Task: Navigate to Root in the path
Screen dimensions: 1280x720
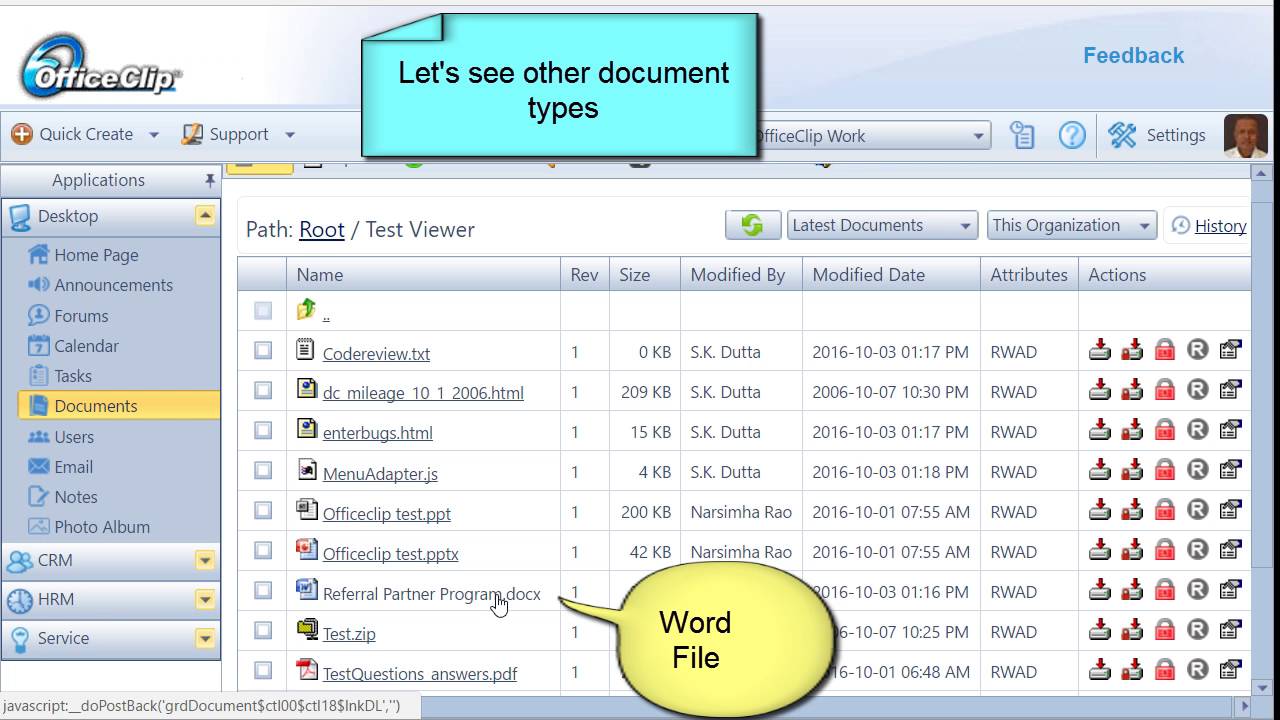Action: pyautogui.click(x=322, y=229)
